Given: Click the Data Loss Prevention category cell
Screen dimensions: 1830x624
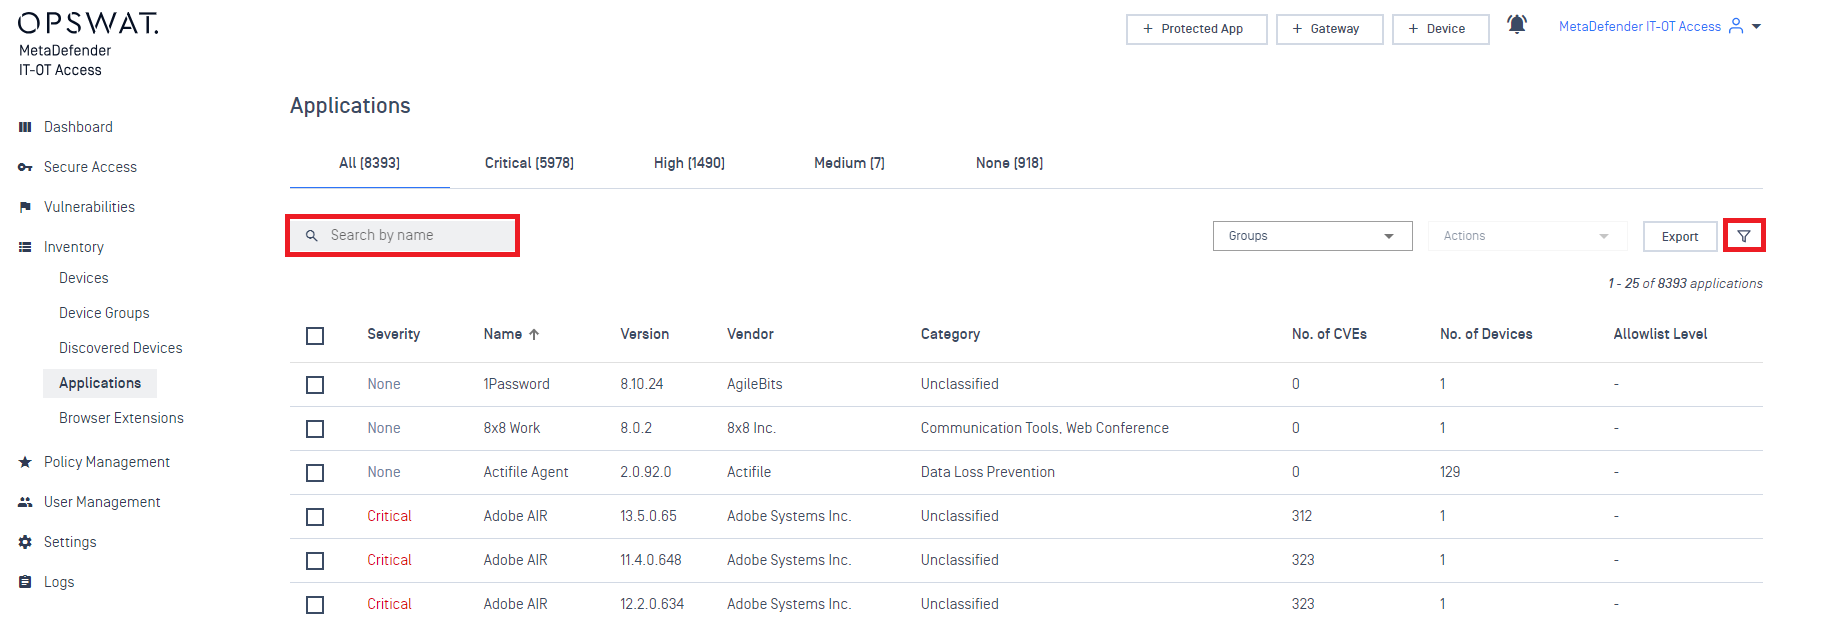Looking at the screenshot, I should pyautogui.click(x=988, y=472).
